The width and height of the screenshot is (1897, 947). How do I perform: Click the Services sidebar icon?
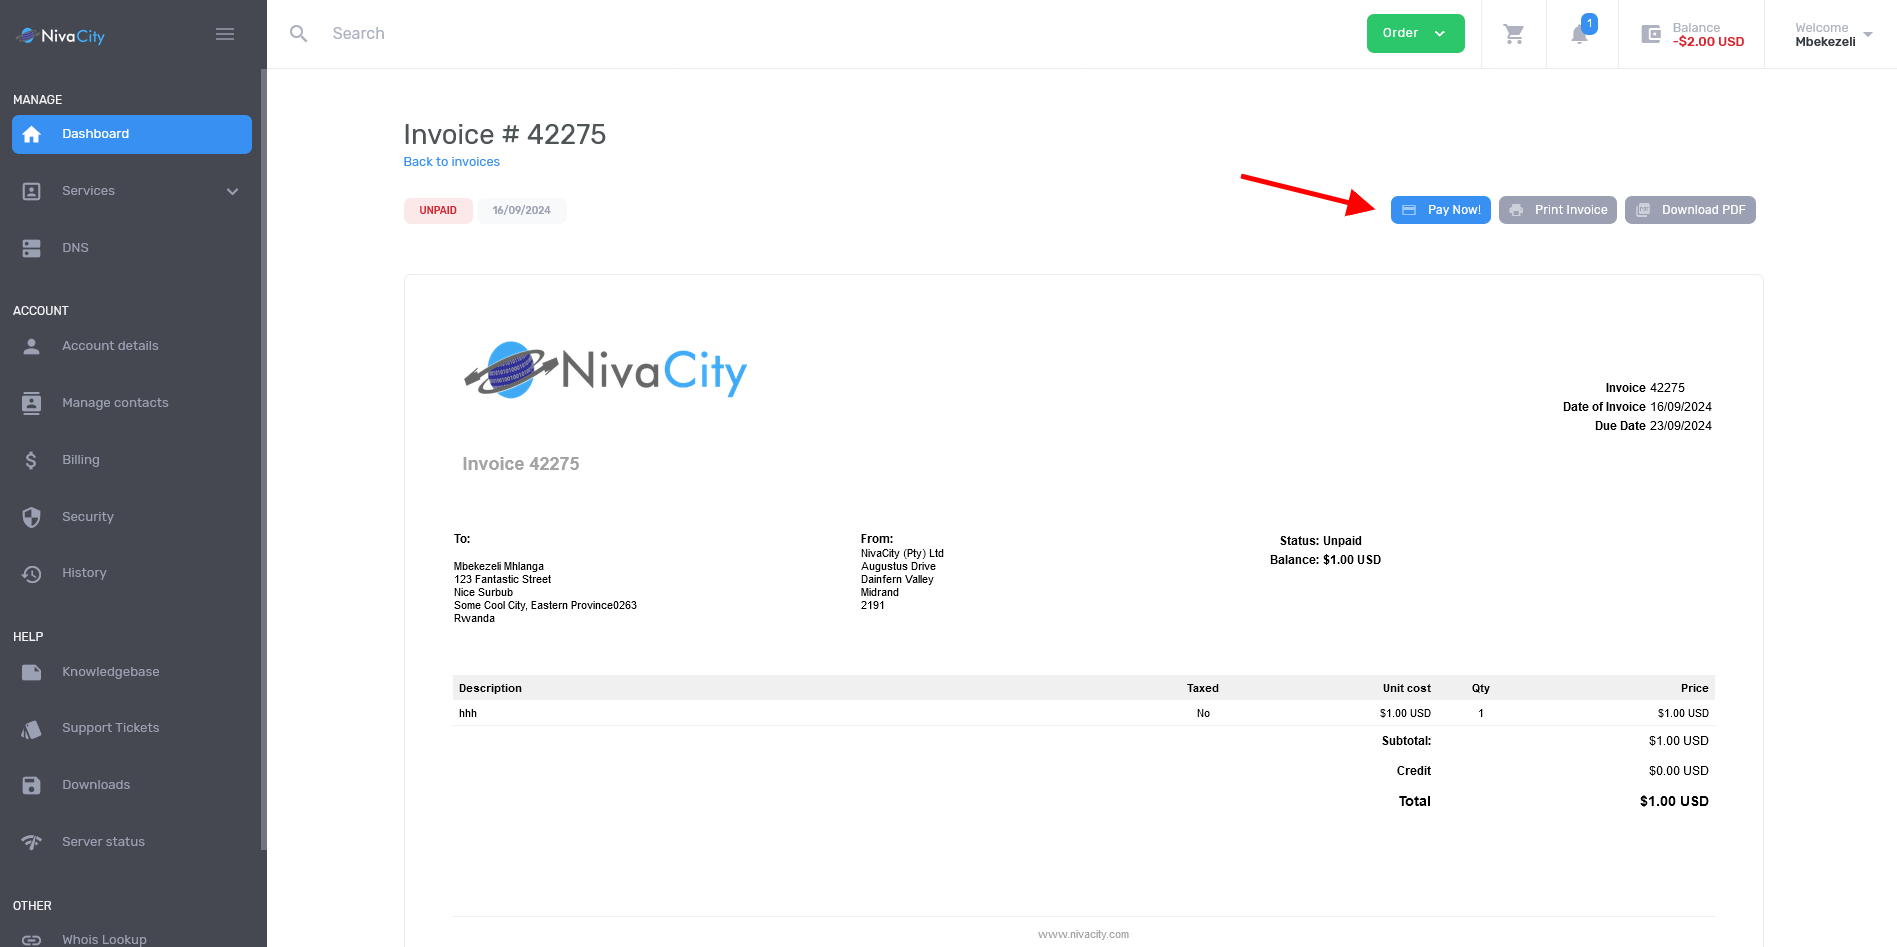32,191
